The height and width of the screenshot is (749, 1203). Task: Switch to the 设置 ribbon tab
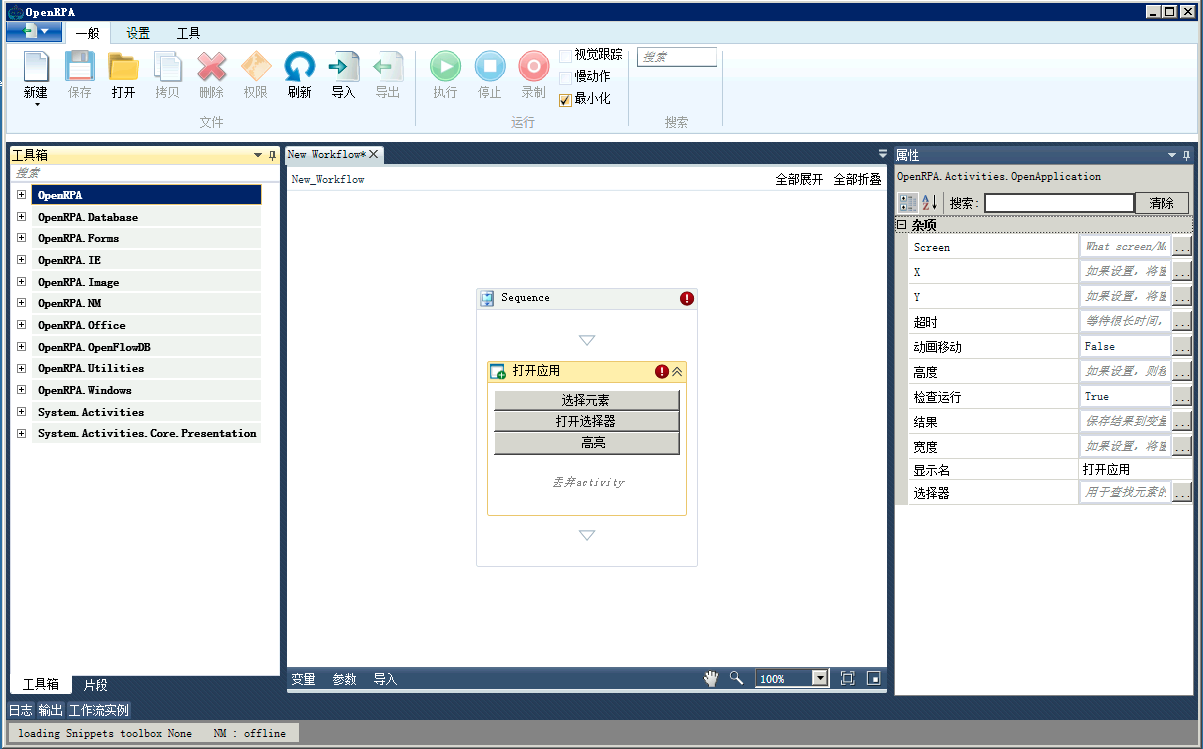(x=138, y=33)
